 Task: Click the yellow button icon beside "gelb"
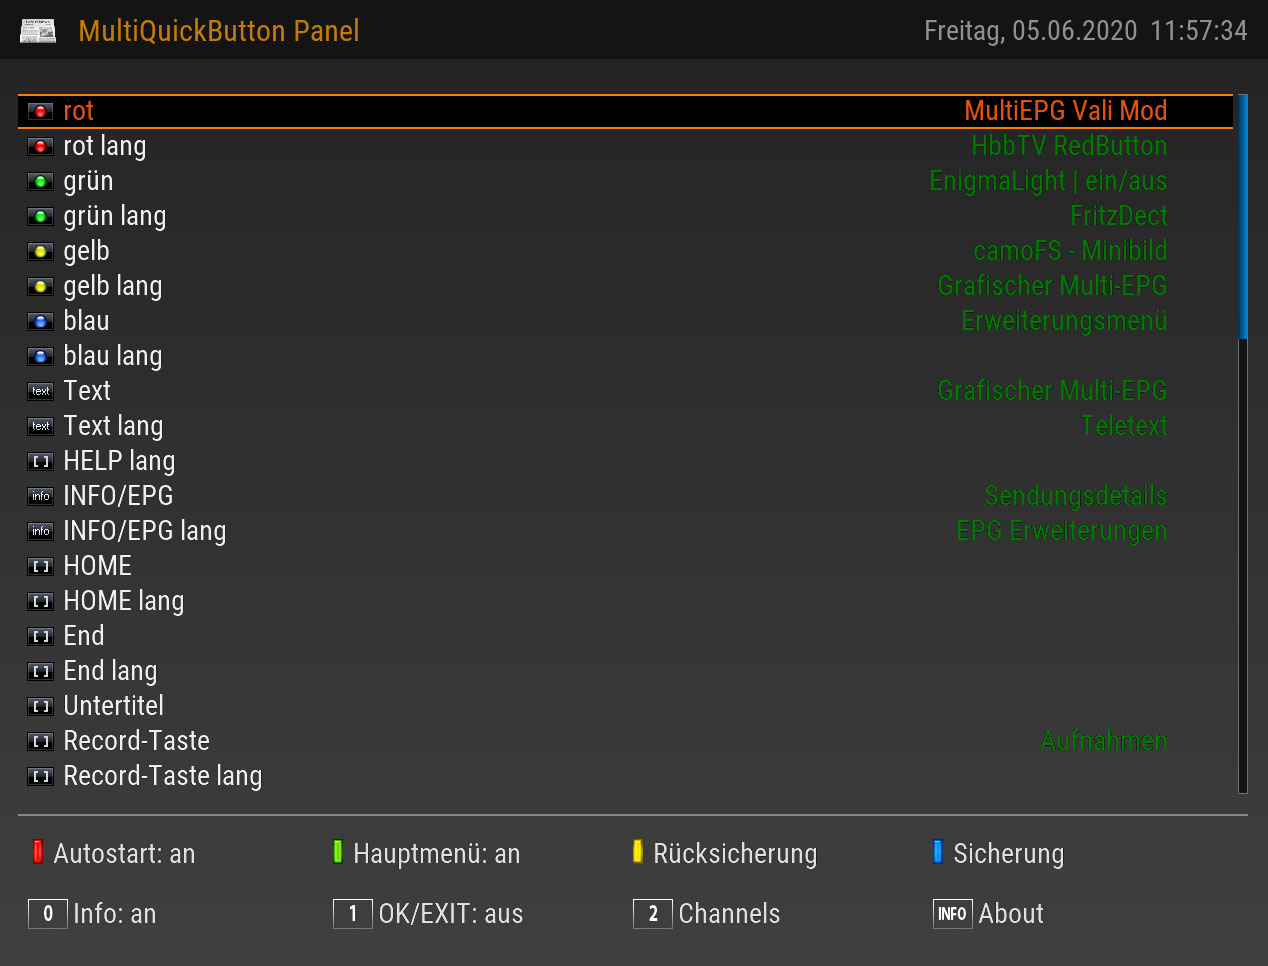[x=40, y=252]
